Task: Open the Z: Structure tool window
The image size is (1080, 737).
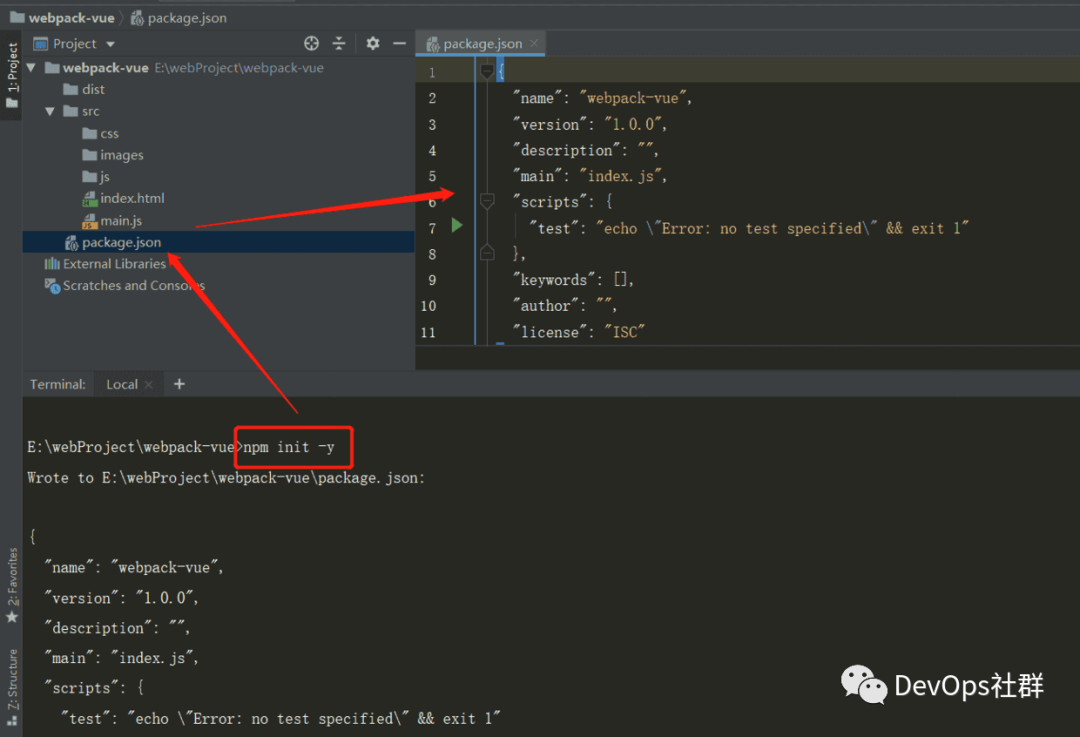Action: tap(12, 687)
